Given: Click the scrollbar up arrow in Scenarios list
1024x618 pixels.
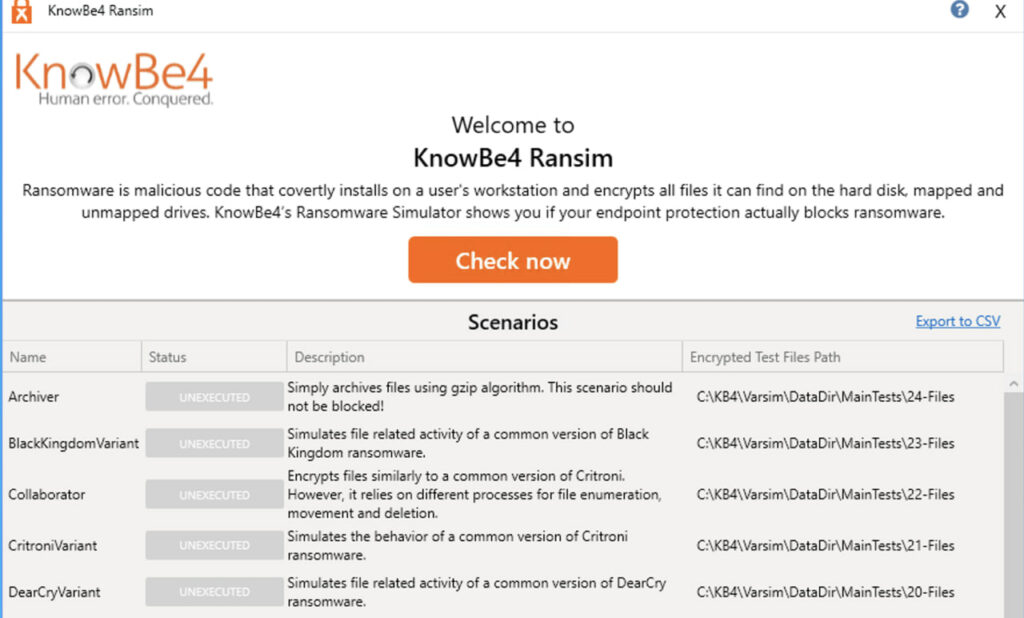Looking at the screenshot, I should point(1014,384).
